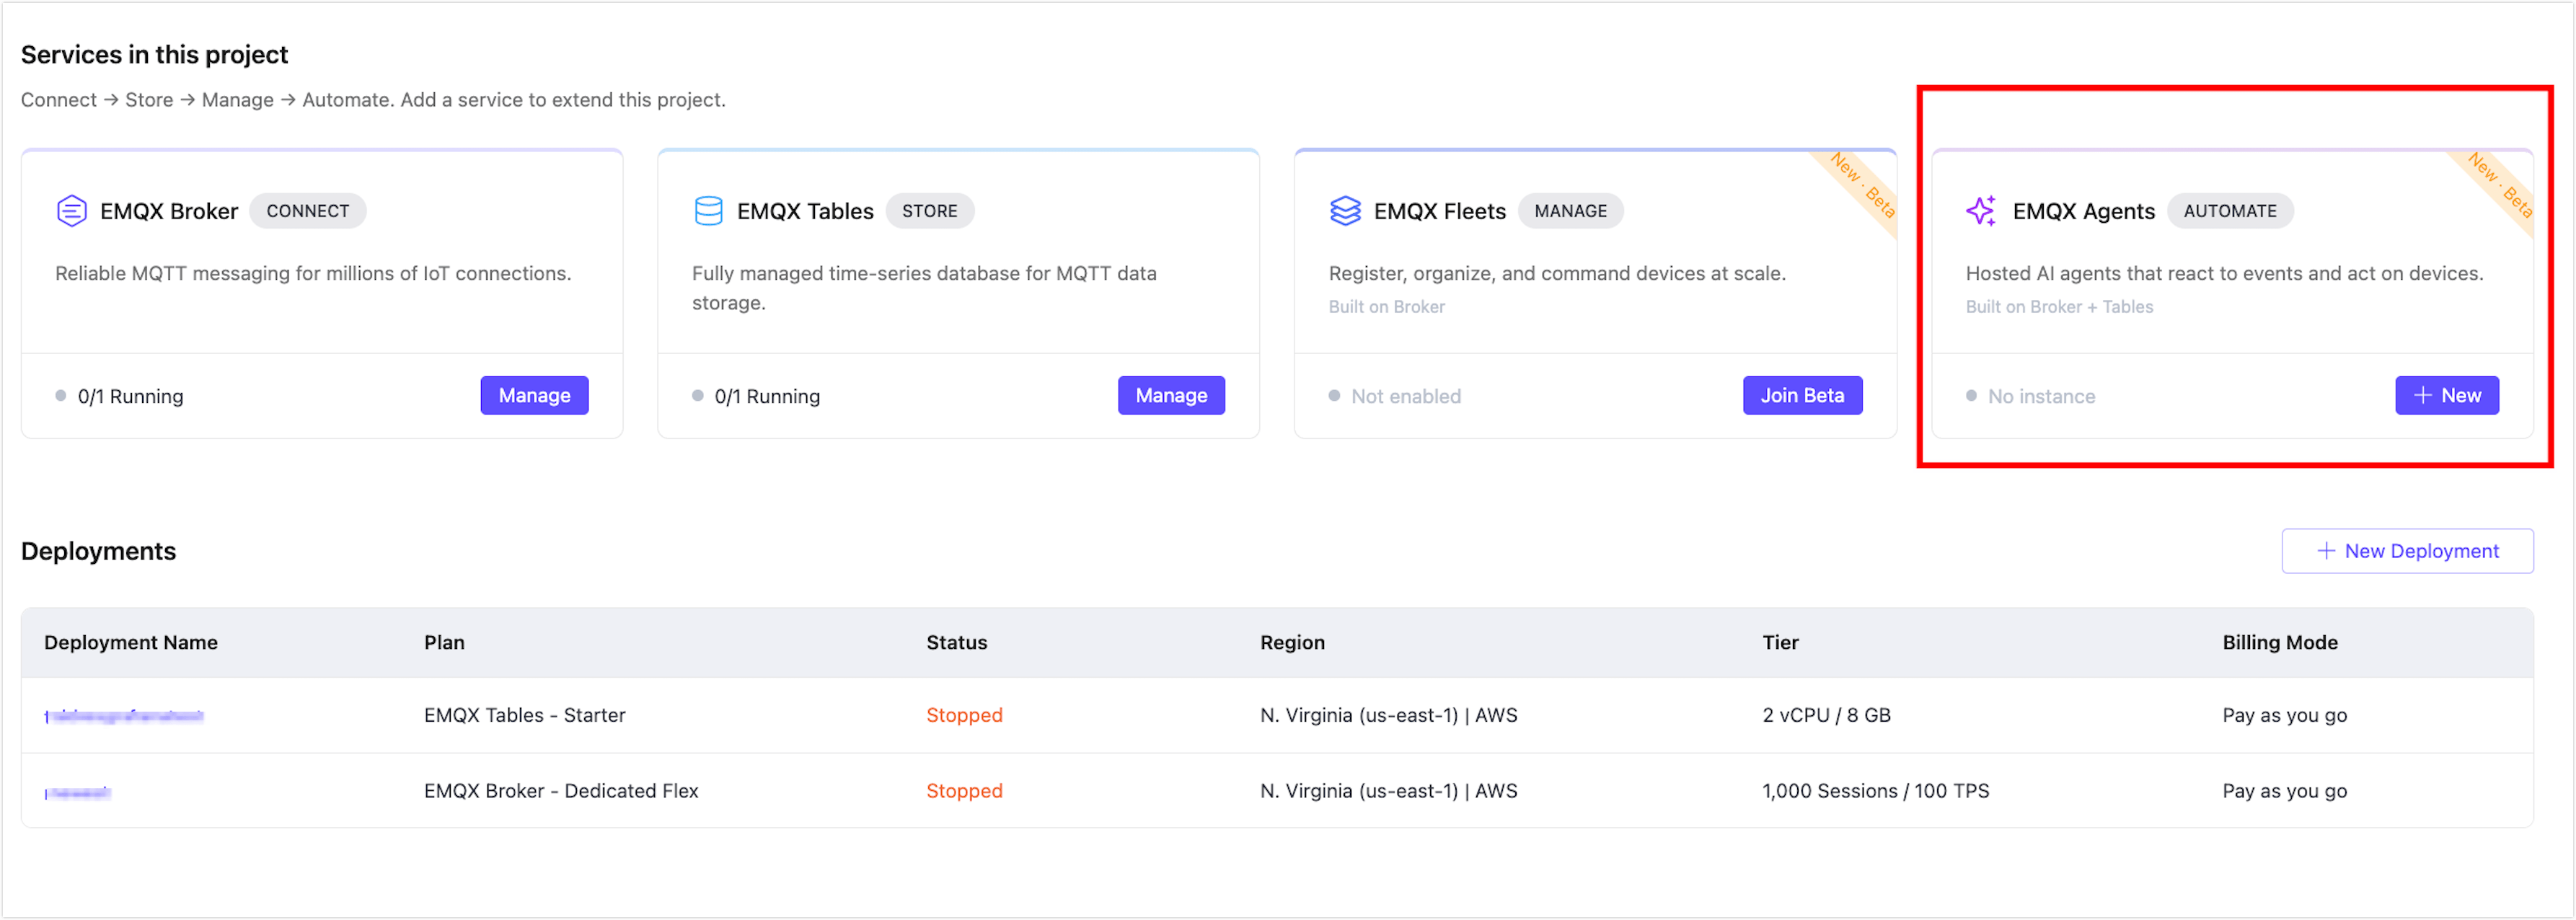Click 'Built on Broker + Tables' note
This screenshot has width=2576, height=920.
click(2059, 307)
